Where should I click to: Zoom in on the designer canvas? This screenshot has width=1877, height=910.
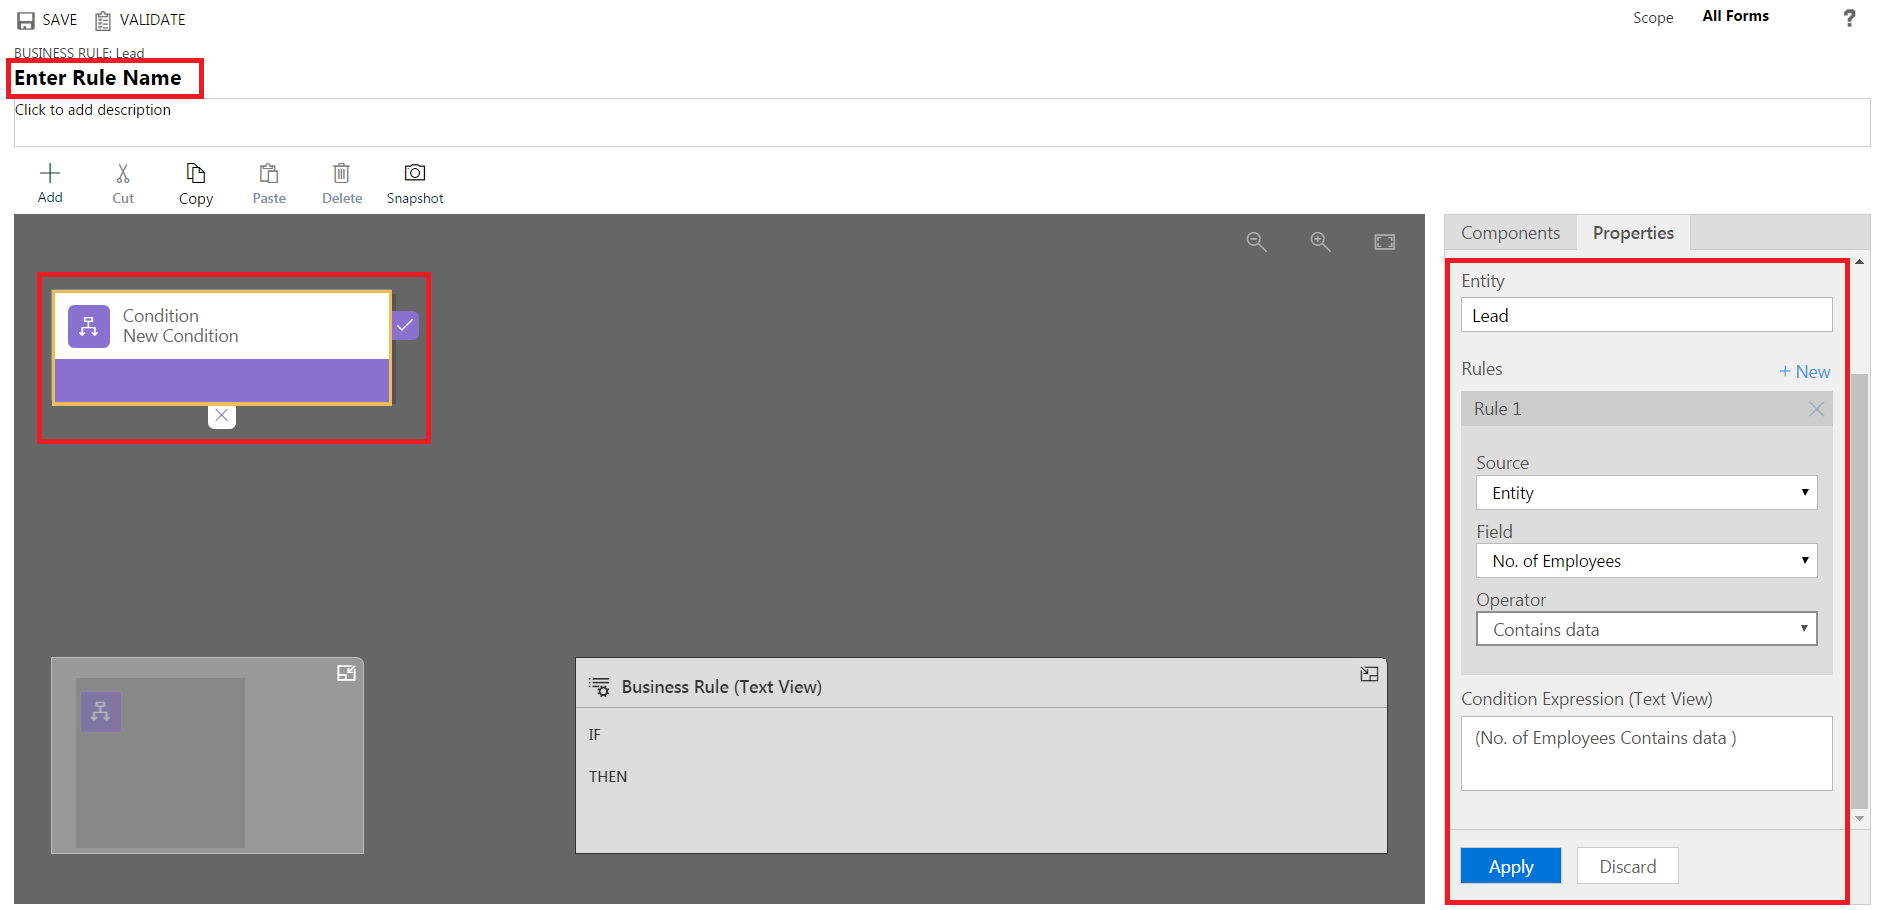pyautogui.click(x=1320, y=242)
